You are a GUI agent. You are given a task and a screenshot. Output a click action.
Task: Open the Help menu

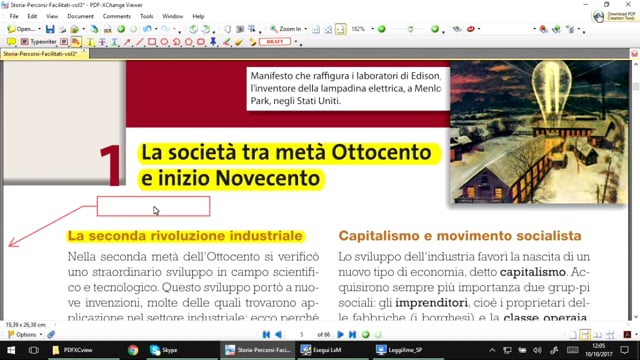pyautogui.click(x=198, y=16)
